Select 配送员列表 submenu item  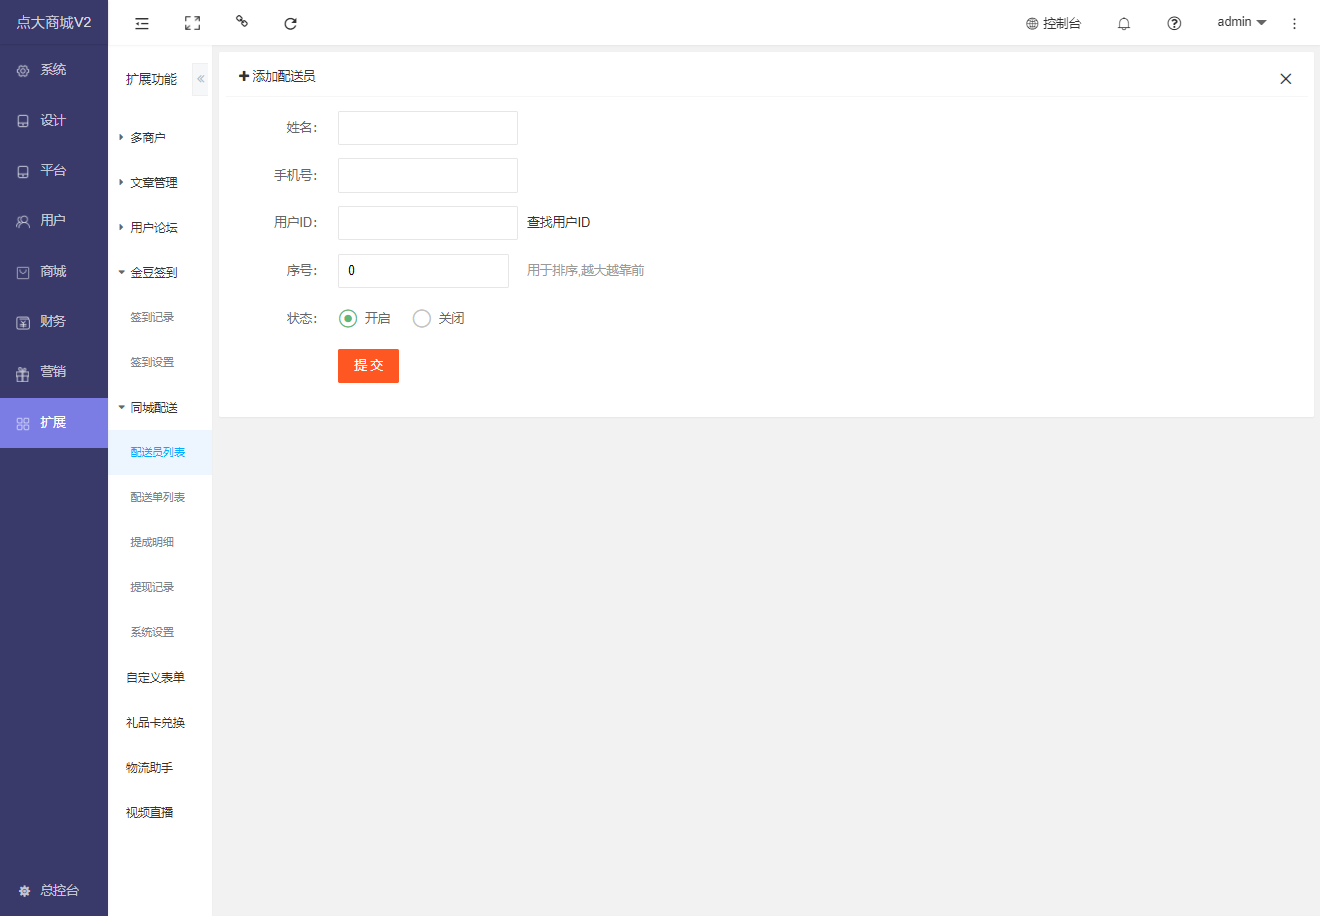(x=160, y=452)
